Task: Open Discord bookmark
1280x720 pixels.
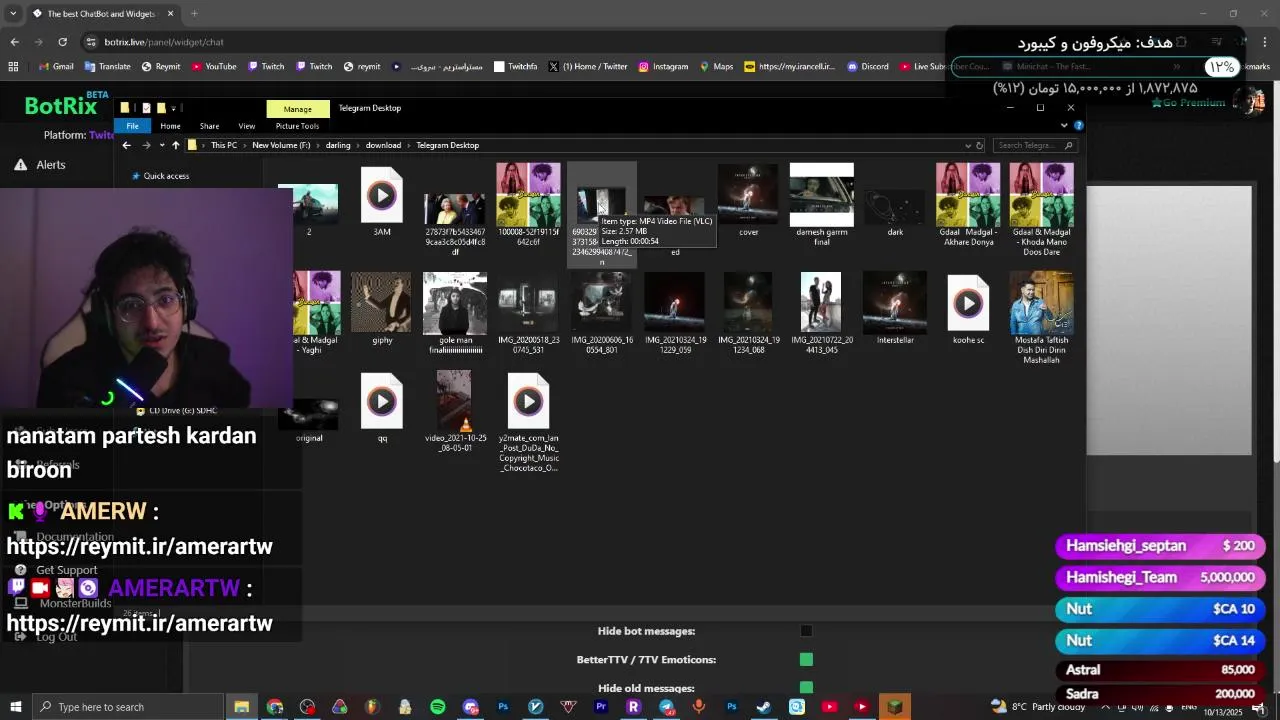Action: point(868,67)
